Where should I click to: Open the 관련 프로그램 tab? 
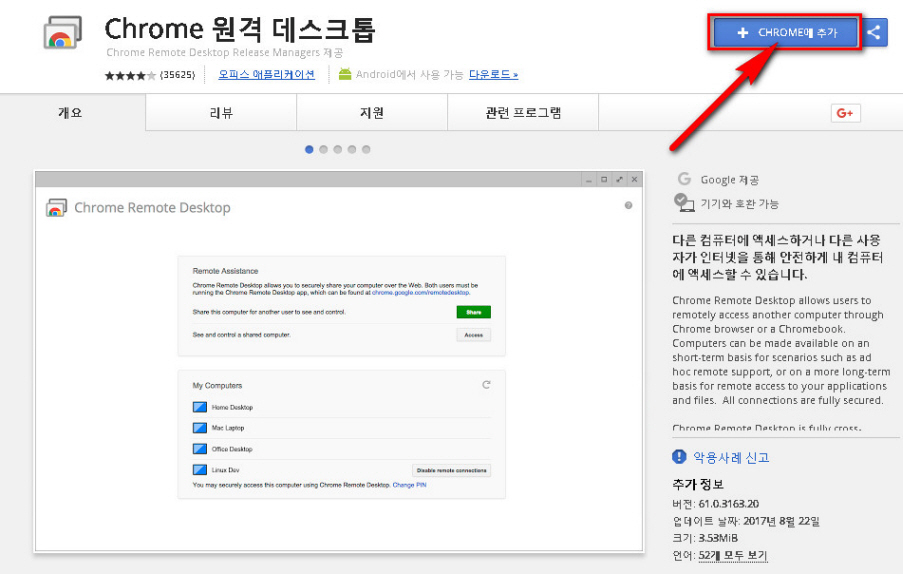(523, 112)
